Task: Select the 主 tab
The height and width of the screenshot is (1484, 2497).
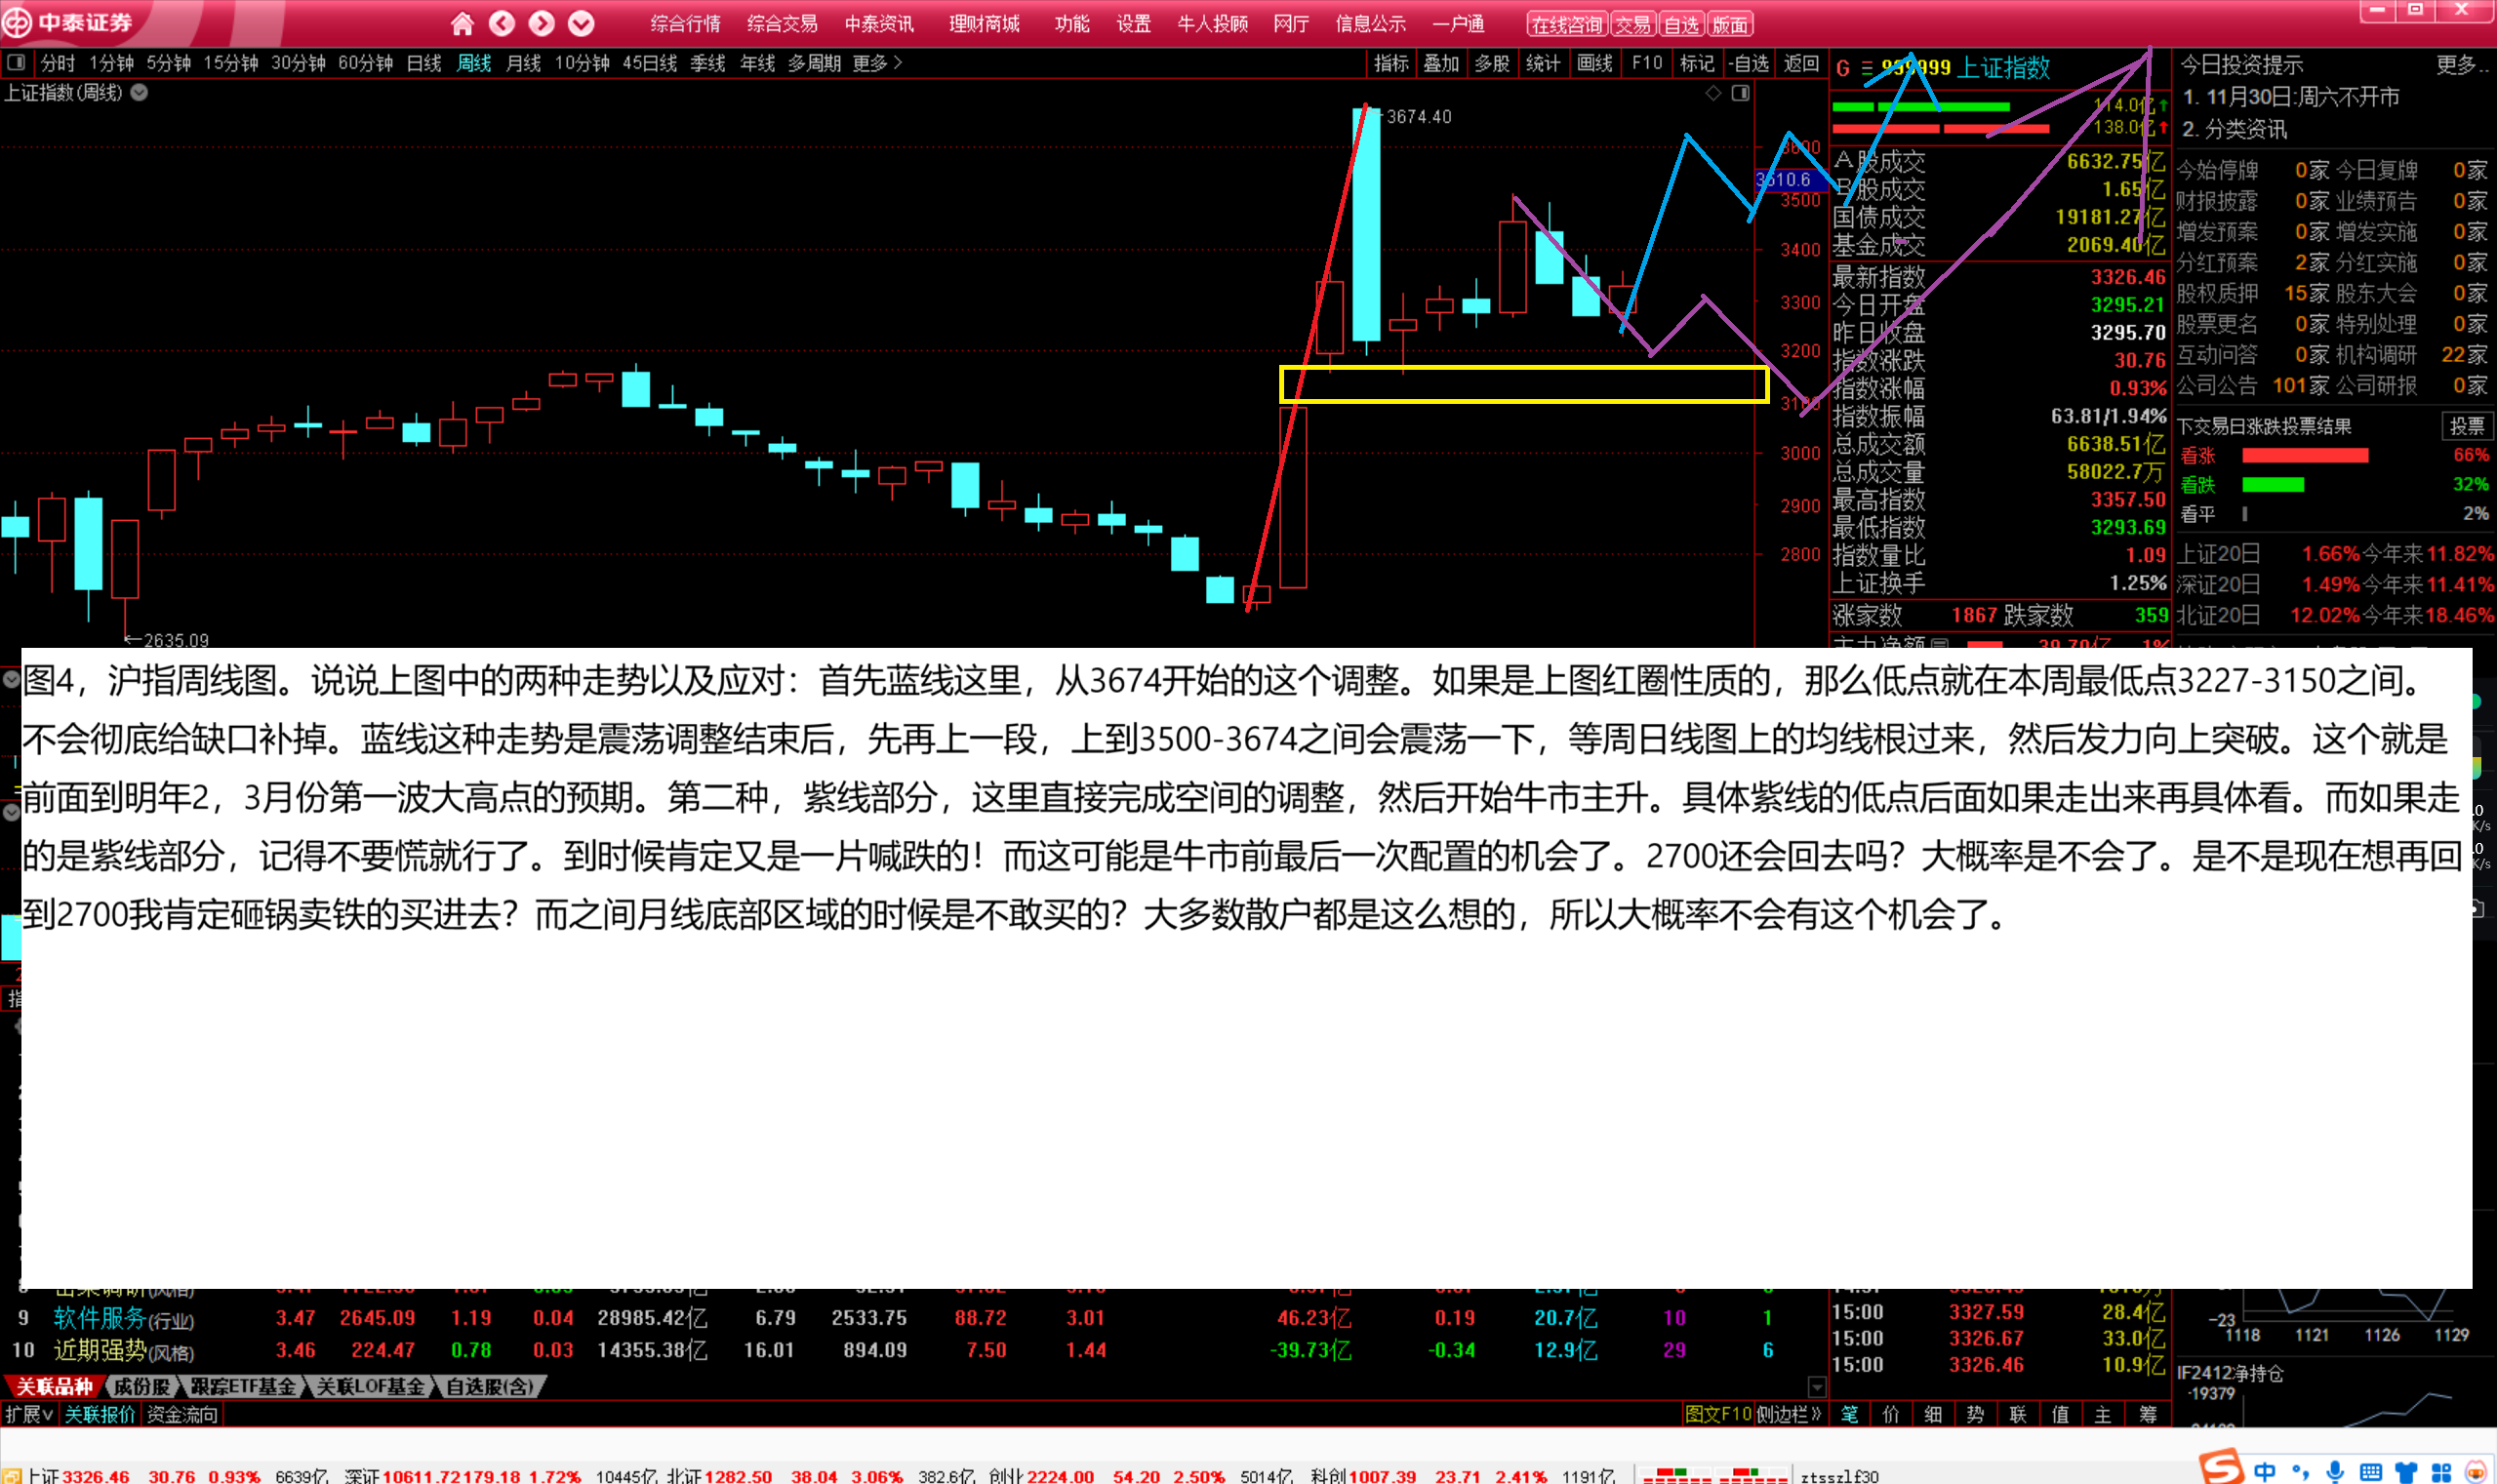Action: [x=2103, y=1414]
